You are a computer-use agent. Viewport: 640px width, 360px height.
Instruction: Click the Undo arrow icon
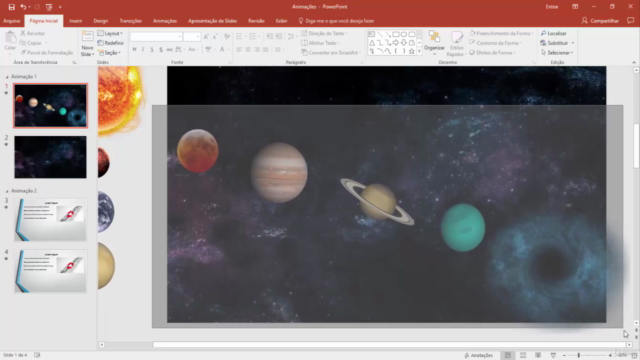point(23,7)
